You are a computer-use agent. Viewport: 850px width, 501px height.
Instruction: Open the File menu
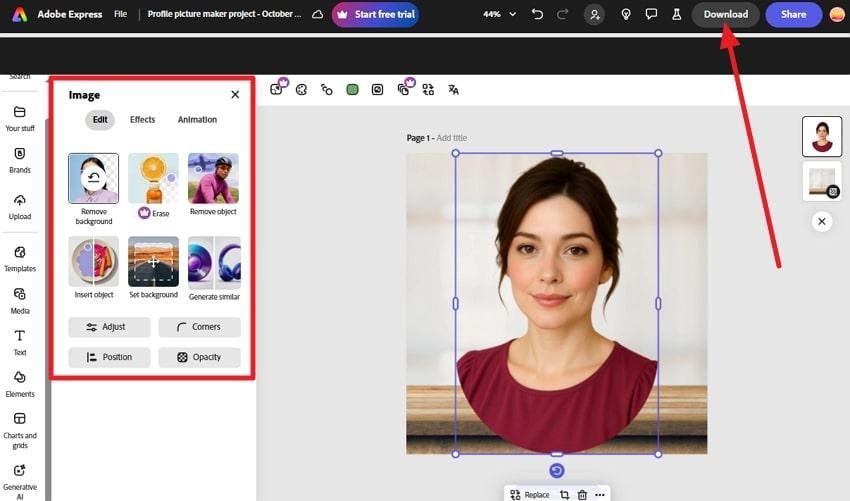pyautogui.click(x=120, y=14)
